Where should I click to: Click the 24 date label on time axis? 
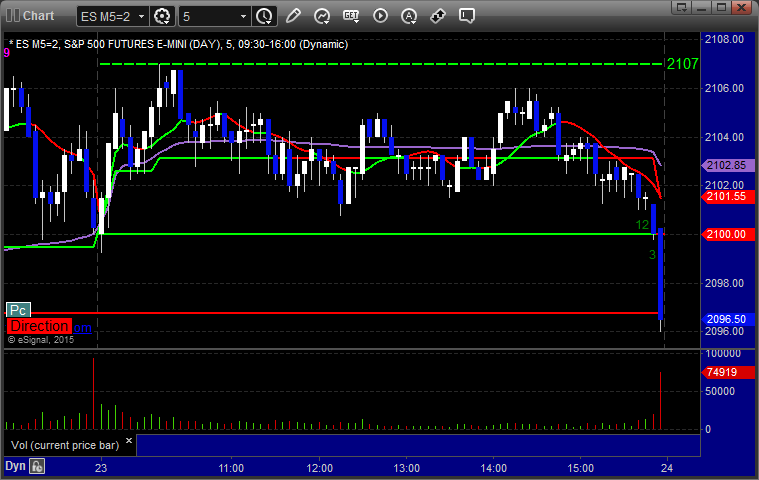(x=667, y=468)
